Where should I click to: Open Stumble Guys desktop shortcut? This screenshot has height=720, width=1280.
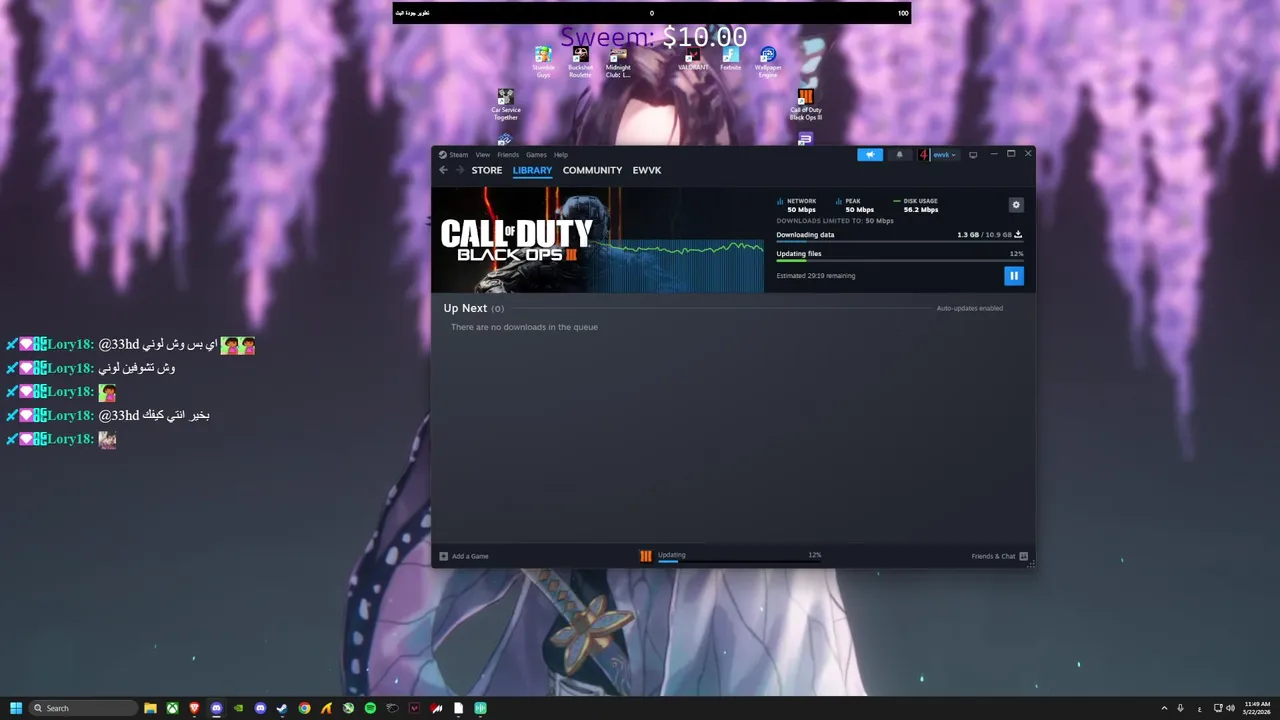pyautogui.click(x=543, y=62)
